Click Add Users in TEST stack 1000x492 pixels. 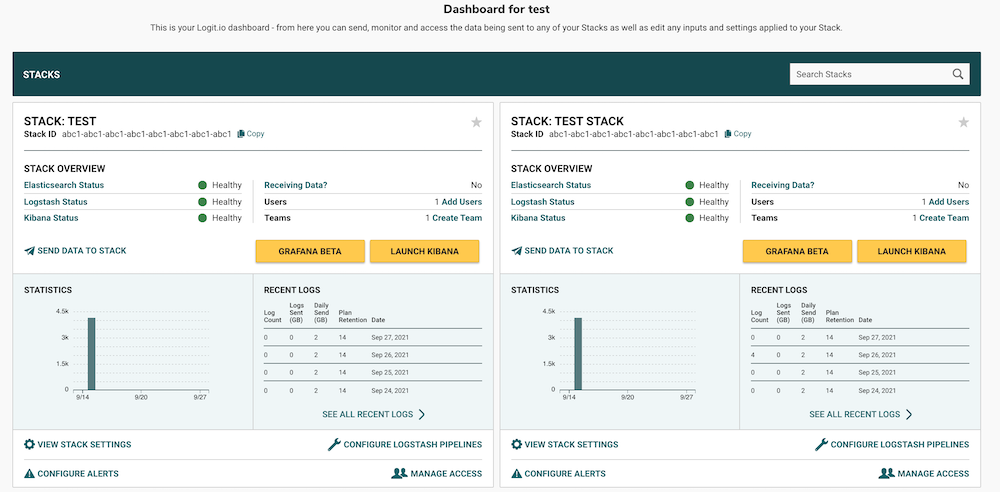coord(462,202)
